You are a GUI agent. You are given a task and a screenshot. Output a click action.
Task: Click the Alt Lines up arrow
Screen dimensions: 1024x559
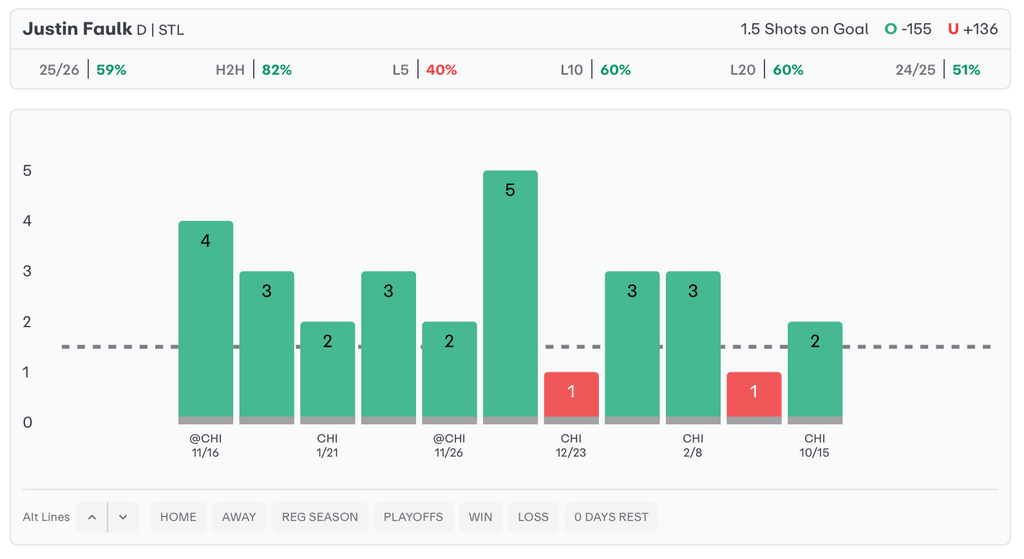pos(92,517)
